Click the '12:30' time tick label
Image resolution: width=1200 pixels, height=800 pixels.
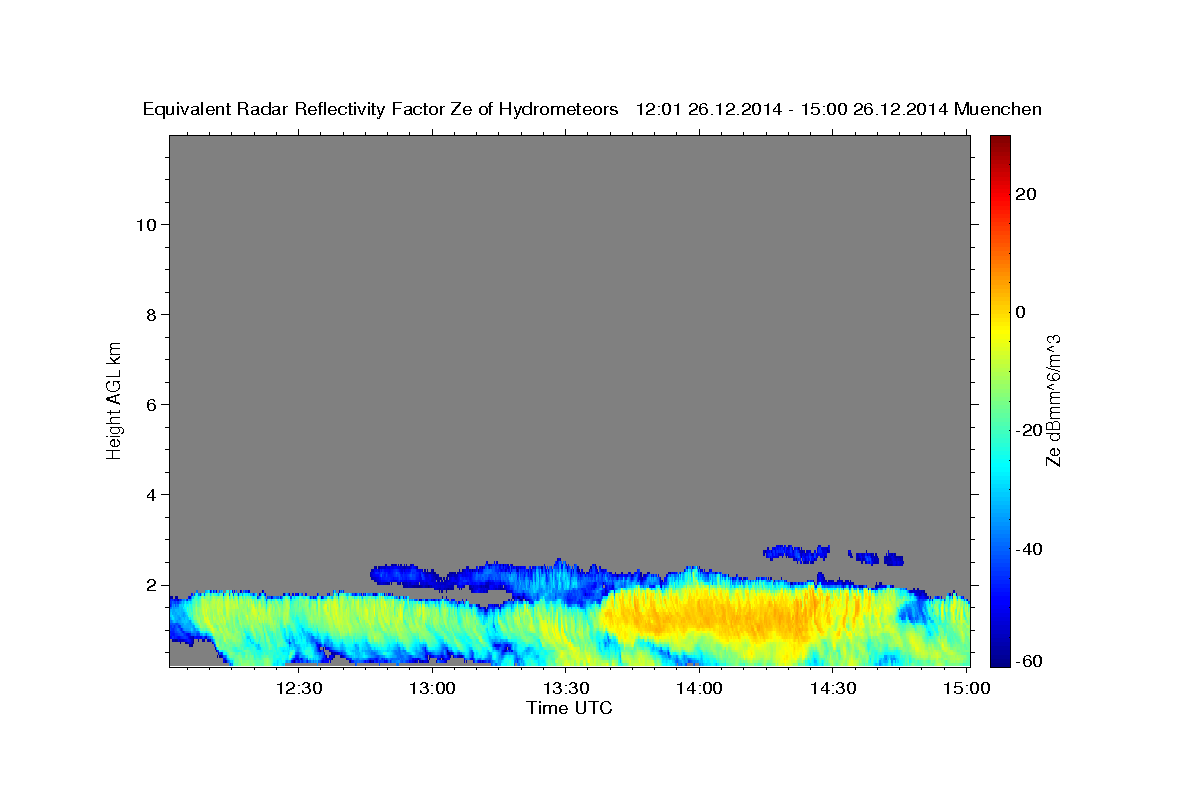(x=299, y=689)
